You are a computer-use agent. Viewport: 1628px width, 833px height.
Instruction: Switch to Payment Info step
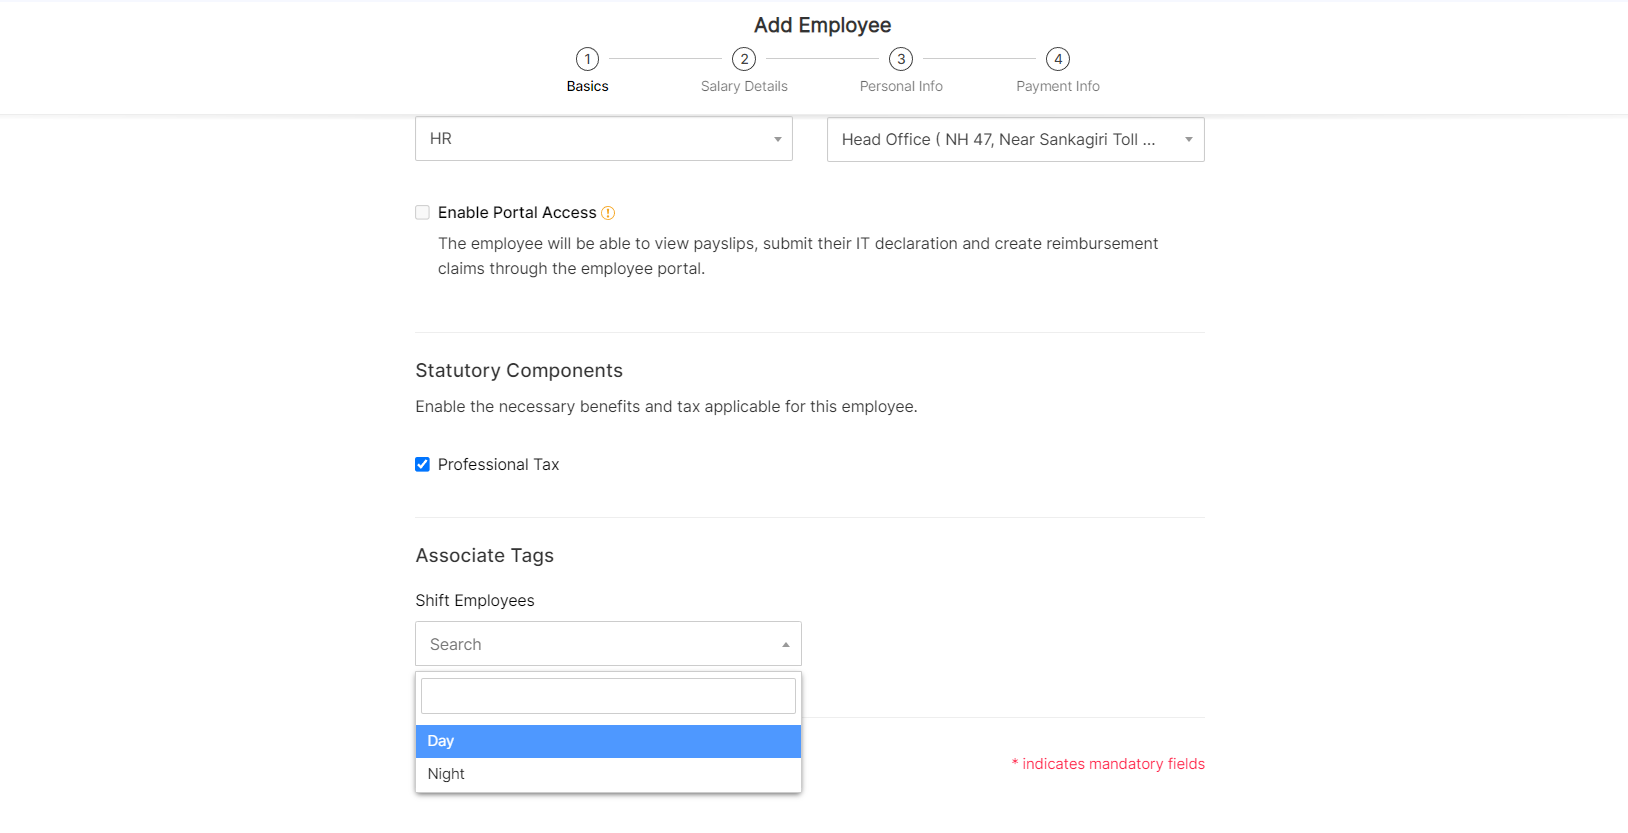pyautogui.click(x=1058, y=86)
